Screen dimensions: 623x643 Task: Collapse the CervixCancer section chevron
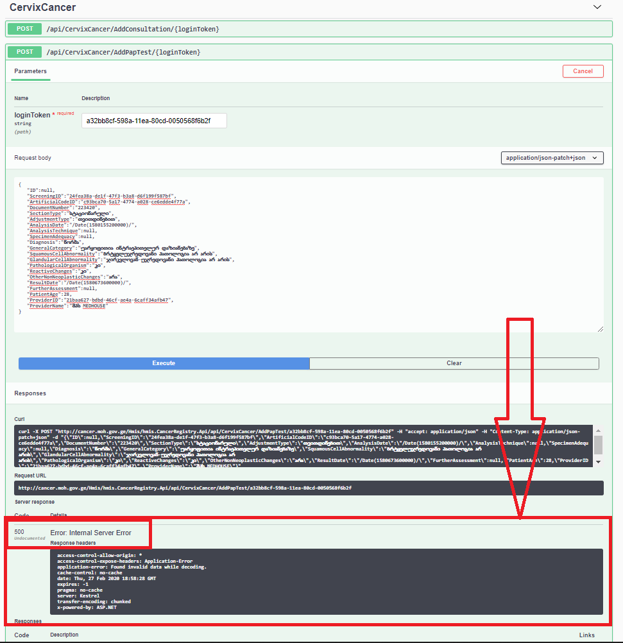(x=597, y=7)
